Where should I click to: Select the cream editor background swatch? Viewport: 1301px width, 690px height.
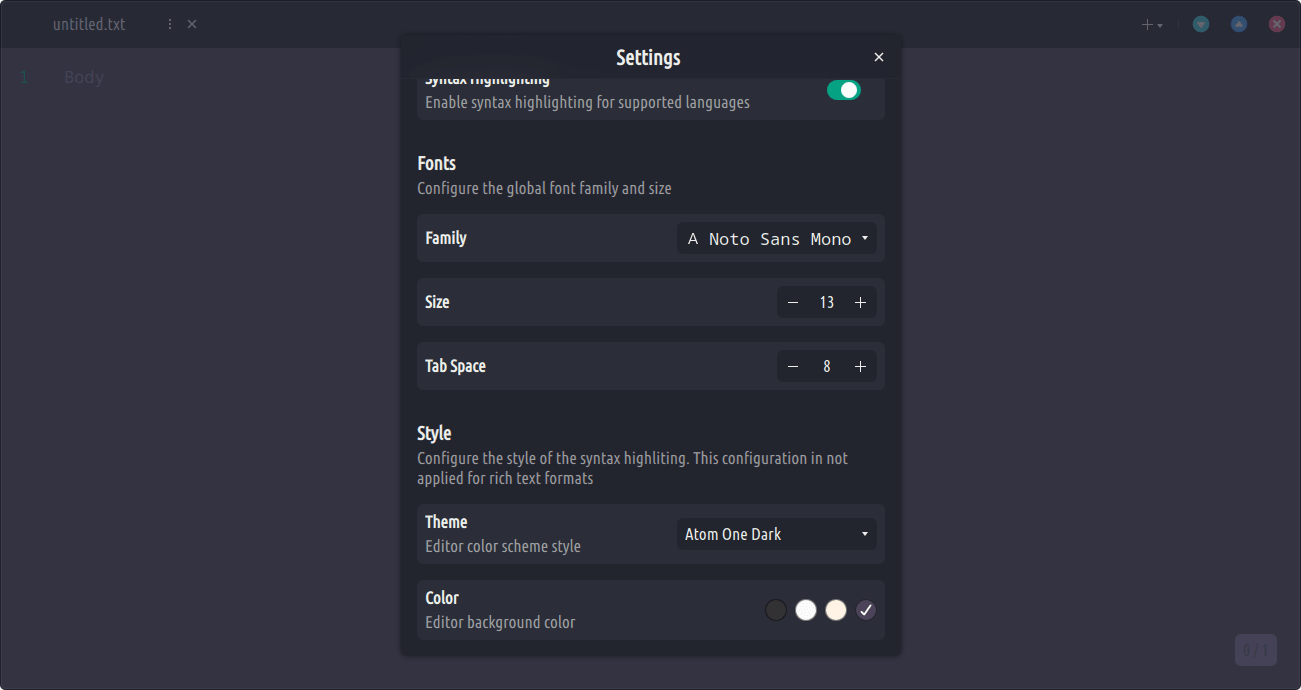point(836,610)
